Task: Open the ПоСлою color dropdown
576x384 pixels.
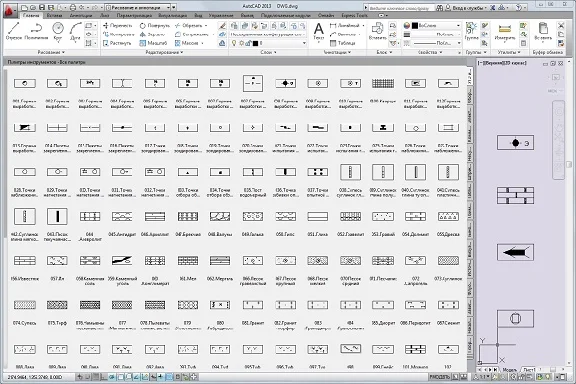Action: click(436, 25)
